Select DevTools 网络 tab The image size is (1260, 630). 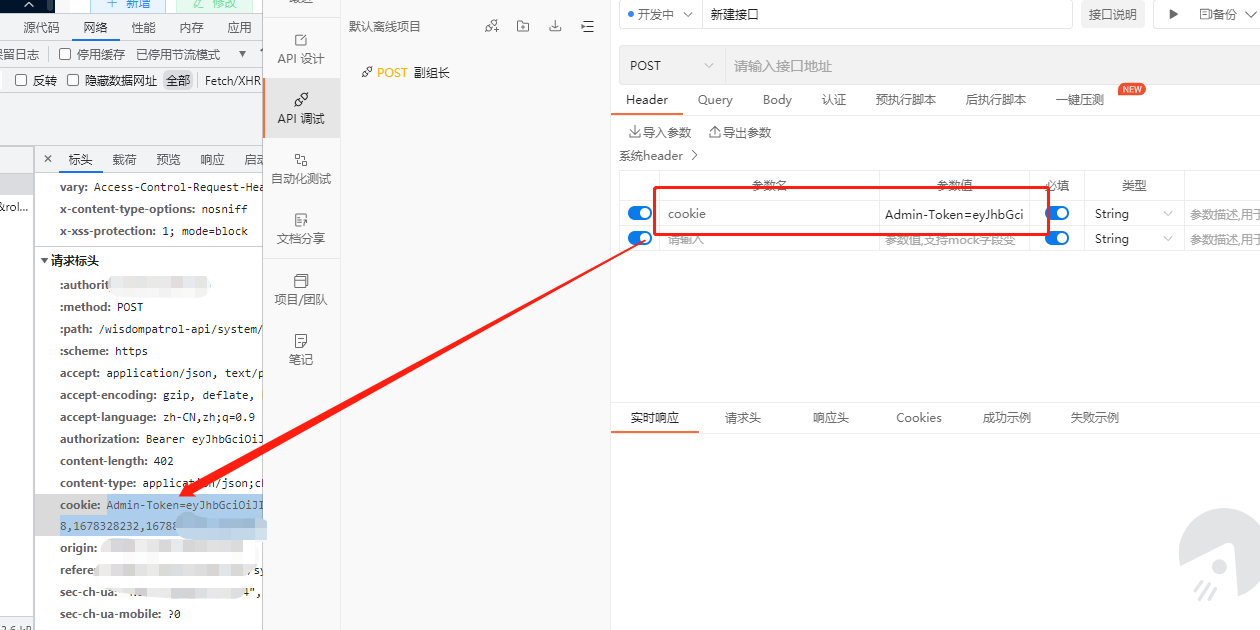coord(95,28)
